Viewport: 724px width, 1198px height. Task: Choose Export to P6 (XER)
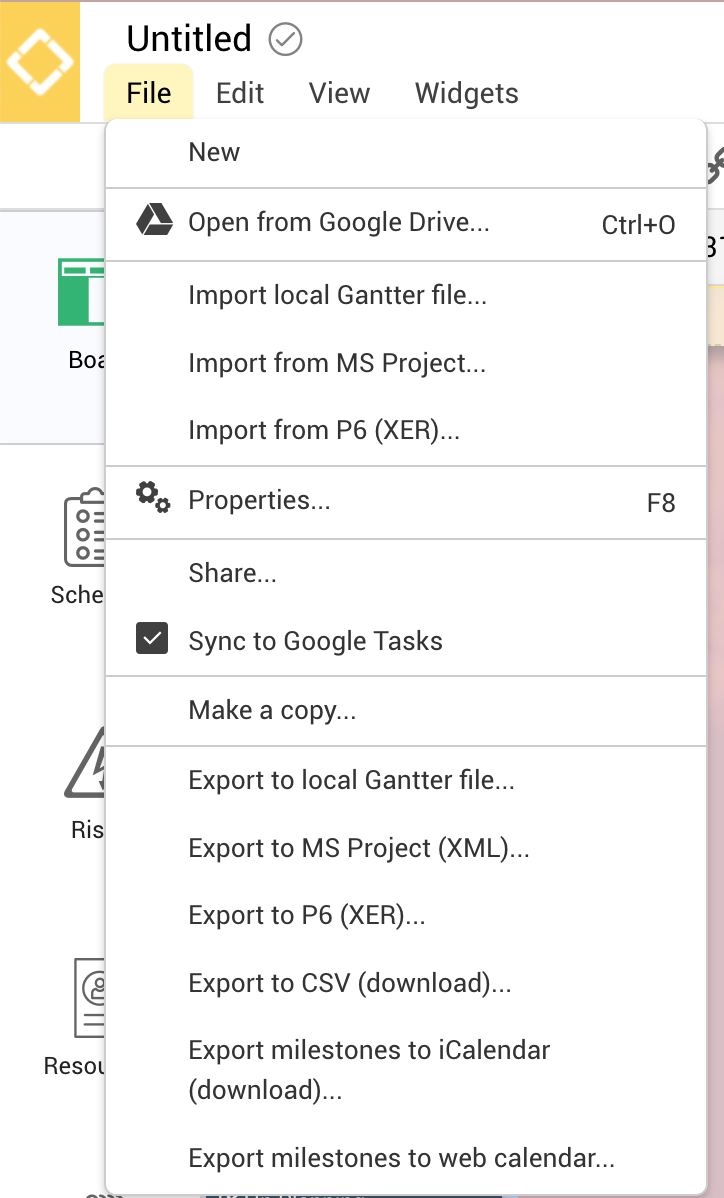[x=406, y=915]
